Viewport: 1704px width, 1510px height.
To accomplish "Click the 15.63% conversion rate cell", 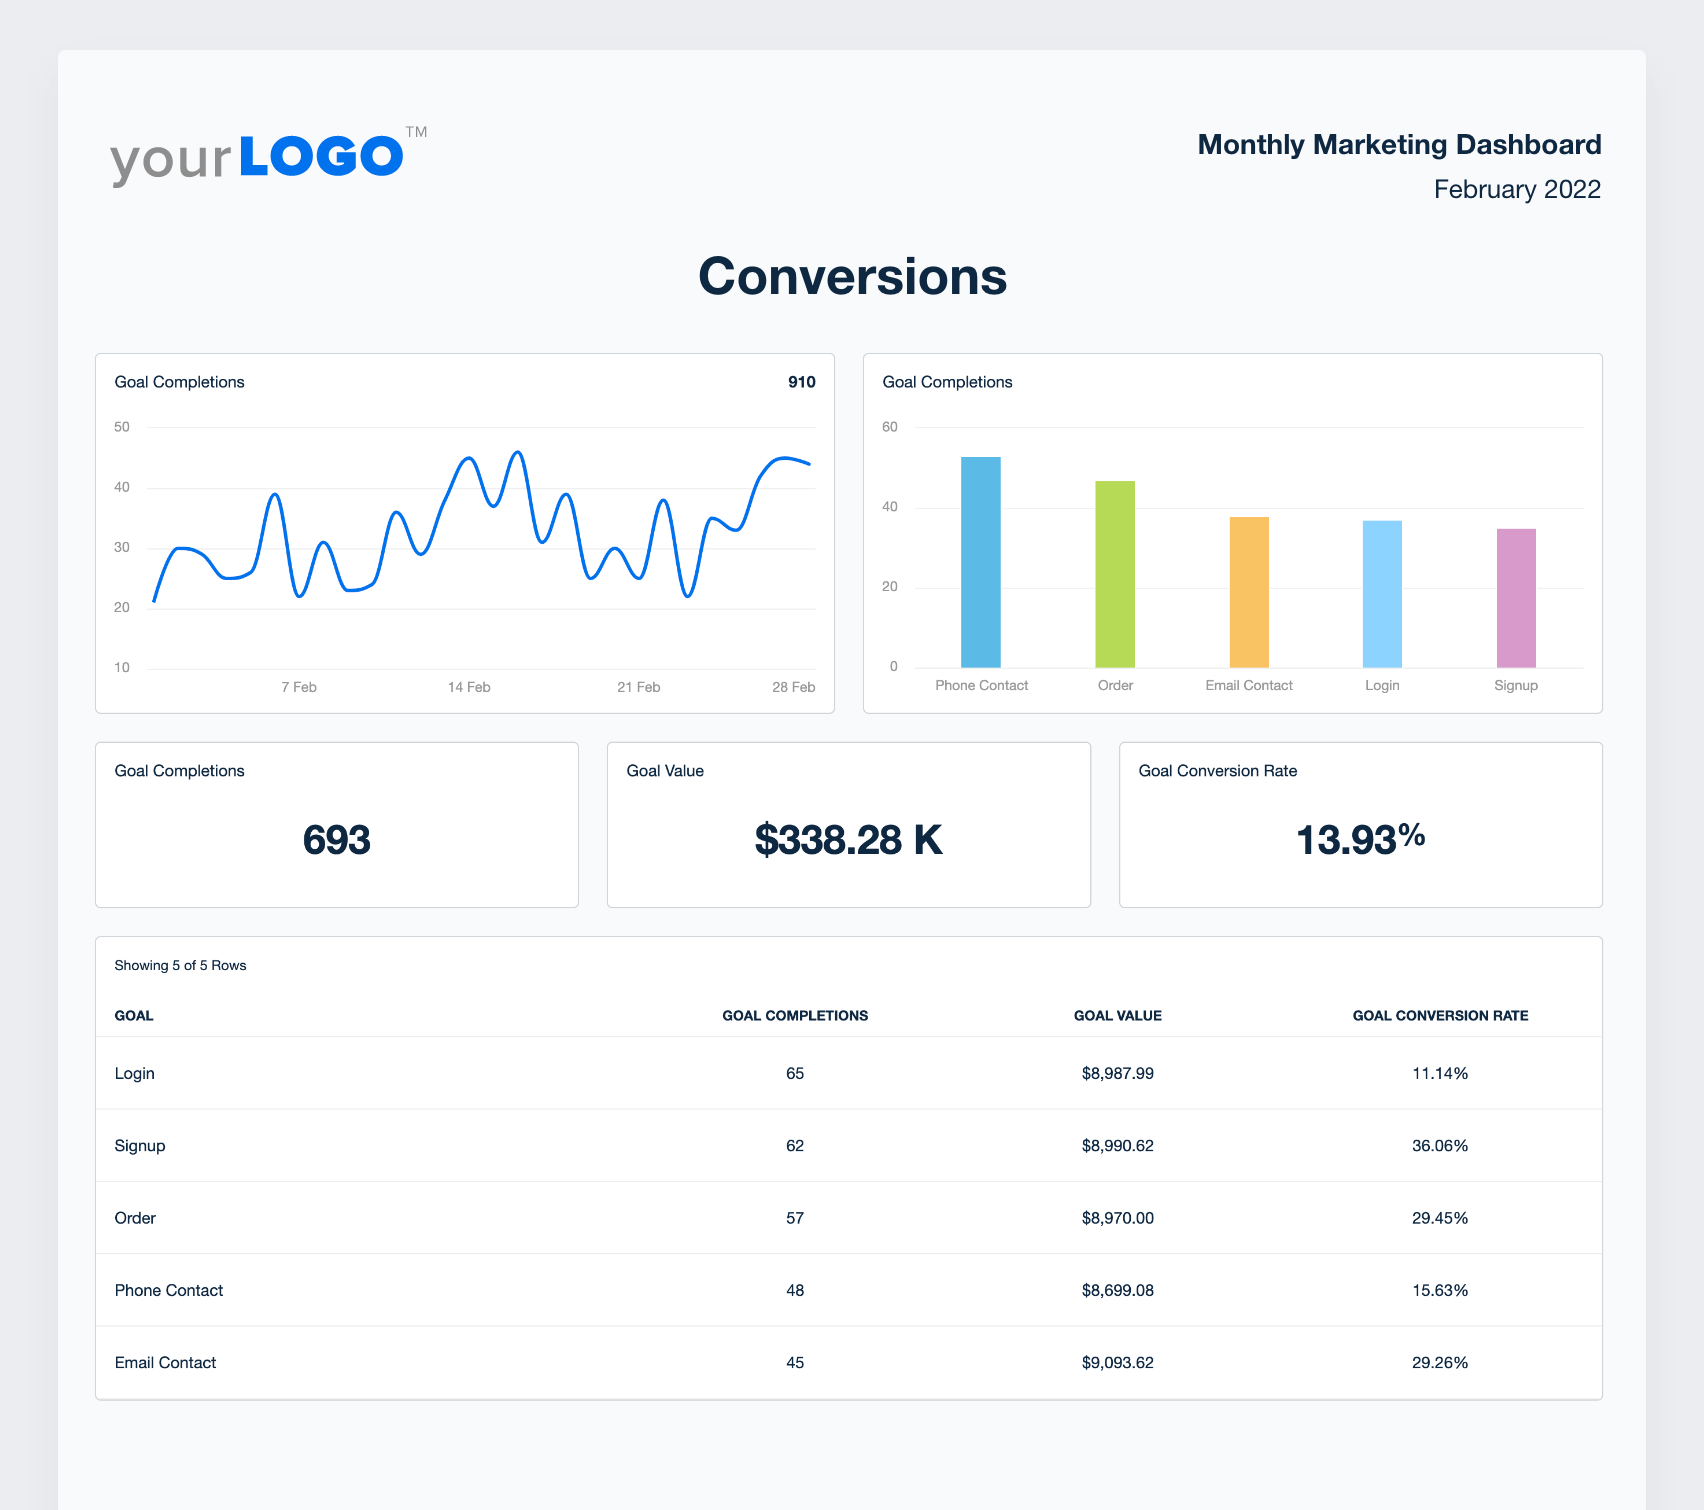I will coord(1440,1291).
